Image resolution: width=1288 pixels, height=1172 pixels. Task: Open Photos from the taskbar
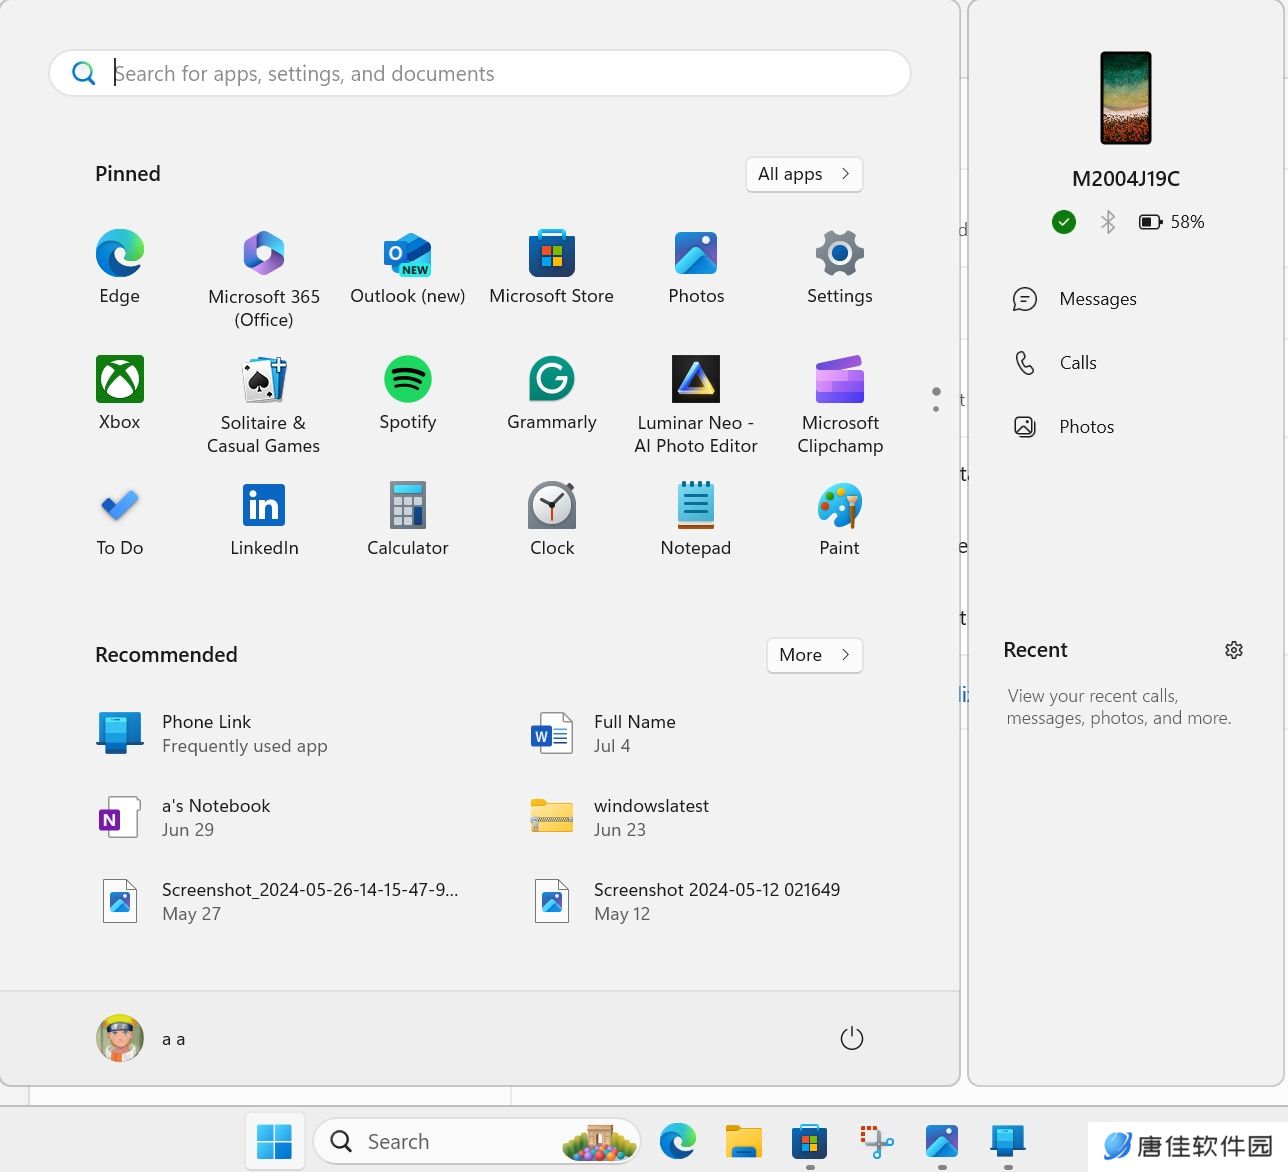942,1141
